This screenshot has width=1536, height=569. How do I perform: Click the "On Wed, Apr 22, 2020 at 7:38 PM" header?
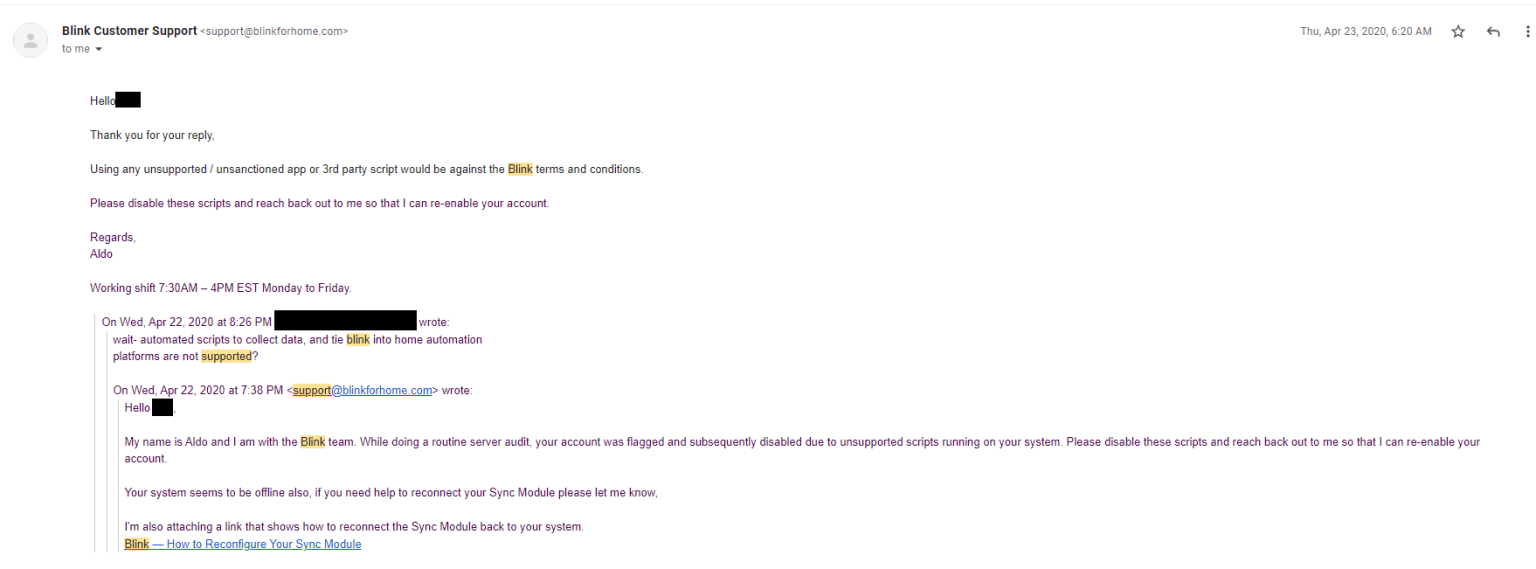198,390
